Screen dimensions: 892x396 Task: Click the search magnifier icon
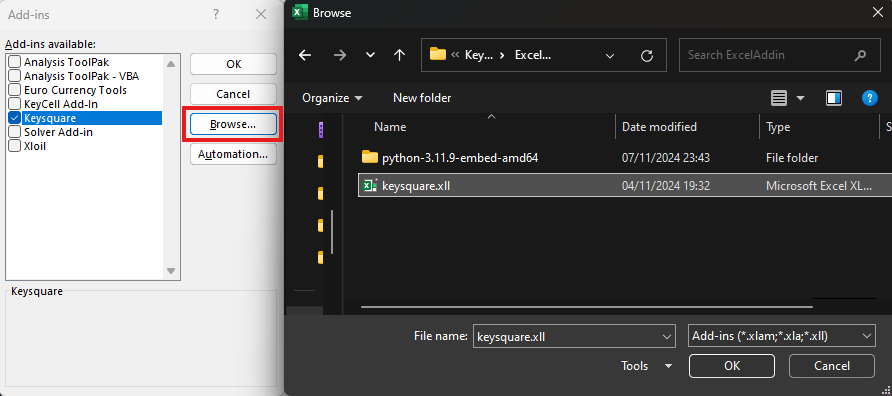(860, 55)
